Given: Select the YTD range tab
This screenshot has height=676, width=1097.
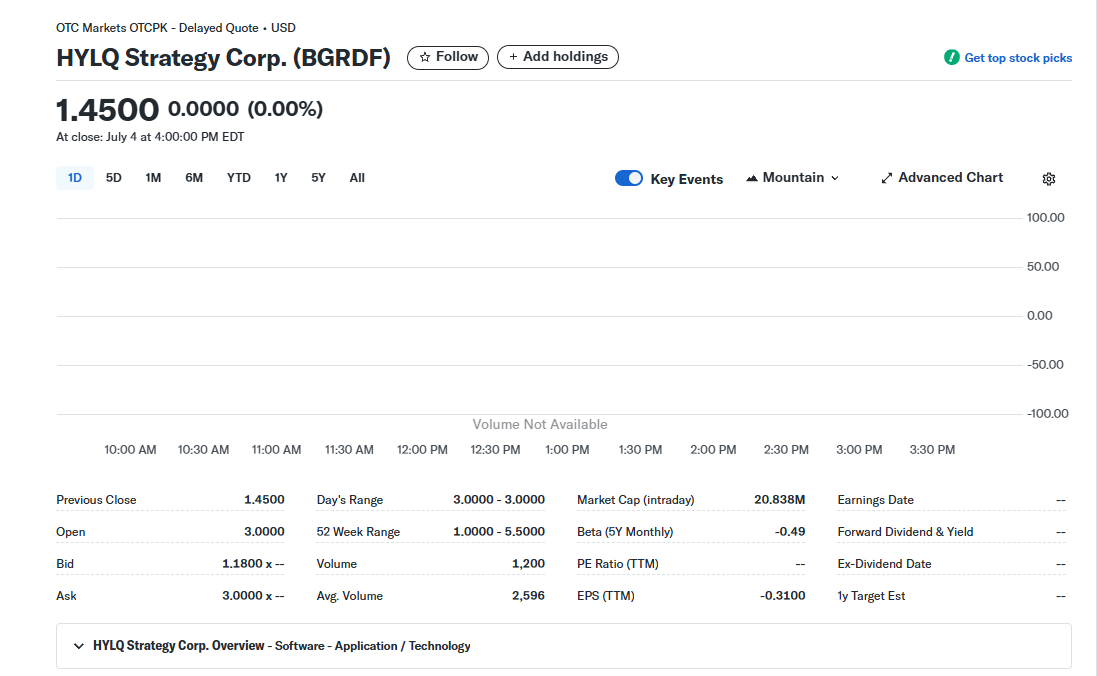Looking at the screenshot, I should coord(239,178).
